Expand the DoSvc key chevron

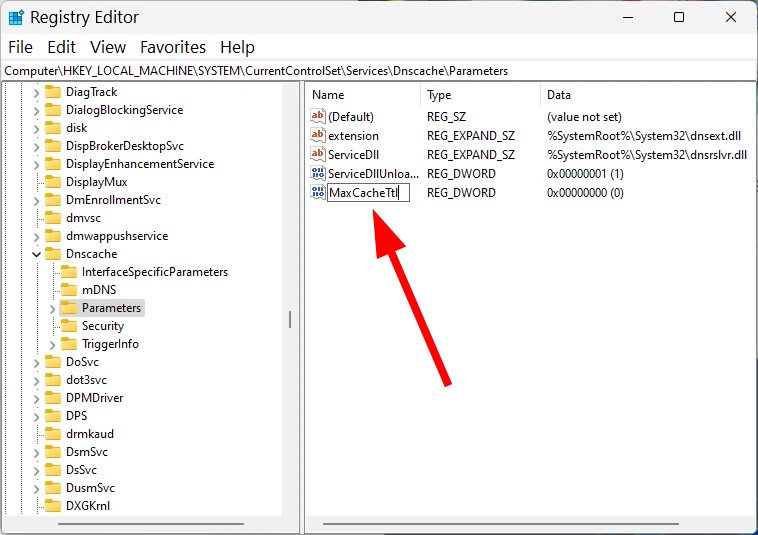pyautogui.click(x=36, y=362)
